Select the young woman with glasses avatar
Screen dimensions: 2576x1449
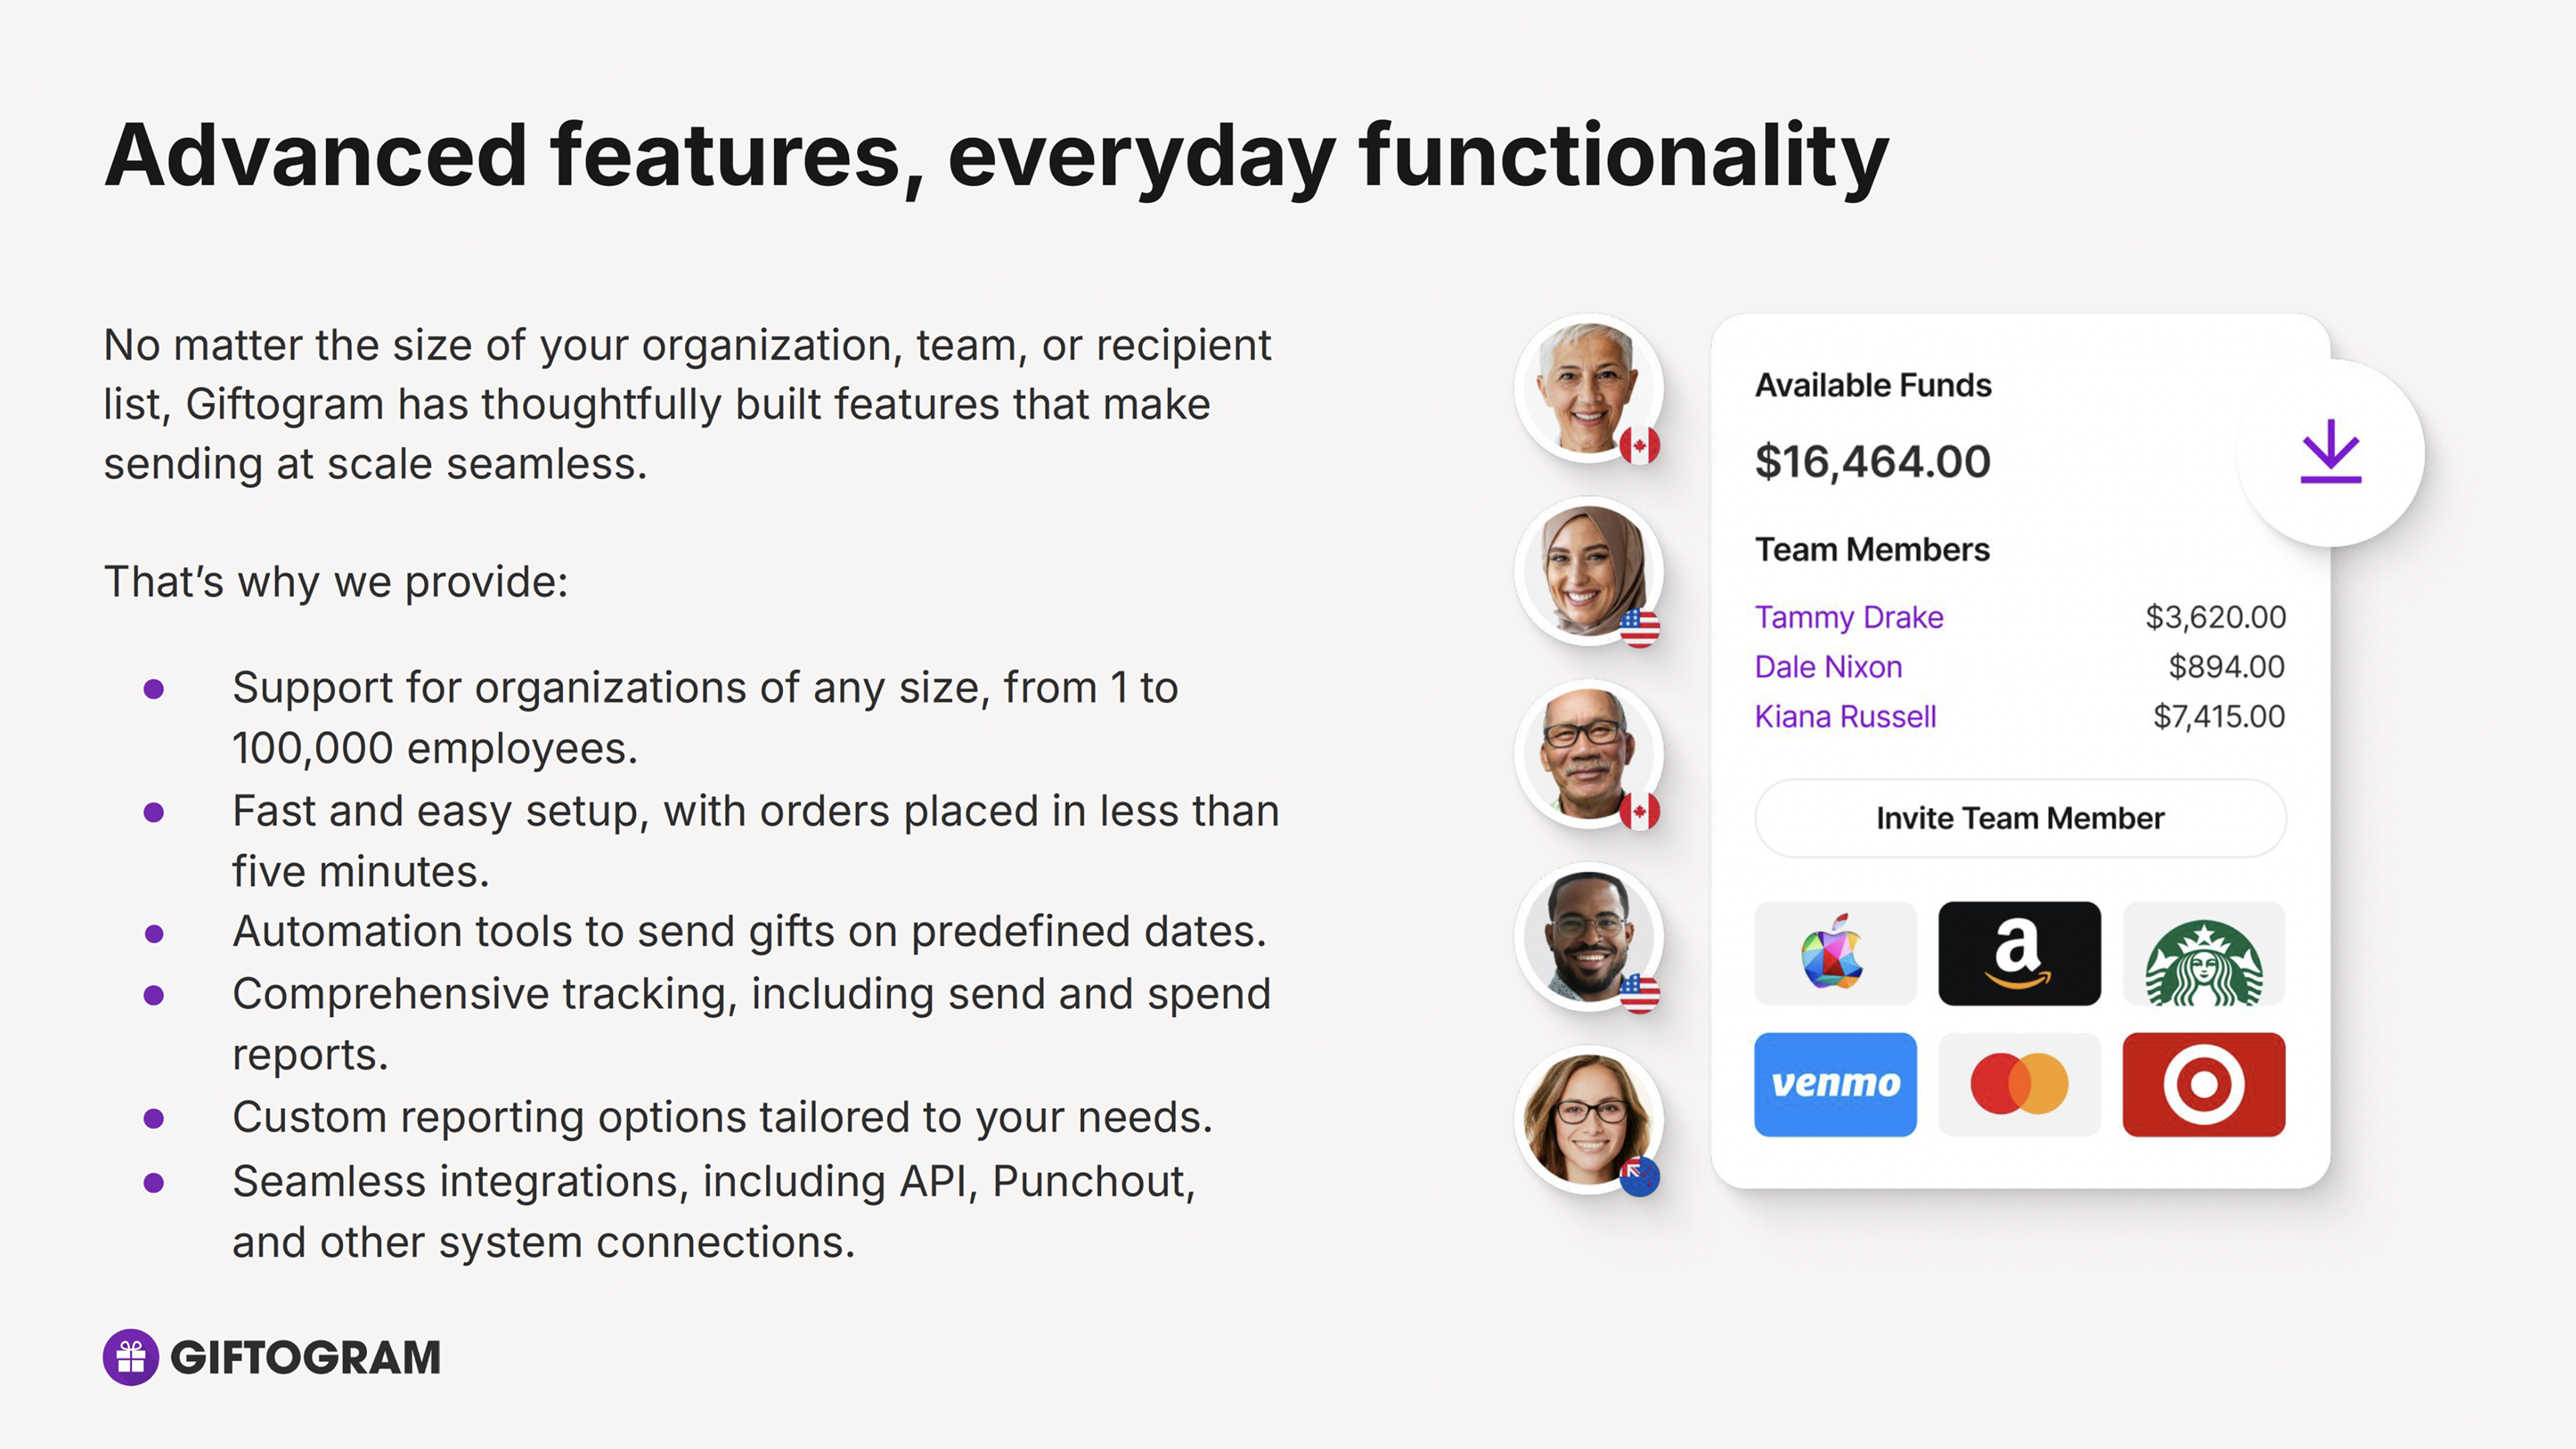1588,1120
